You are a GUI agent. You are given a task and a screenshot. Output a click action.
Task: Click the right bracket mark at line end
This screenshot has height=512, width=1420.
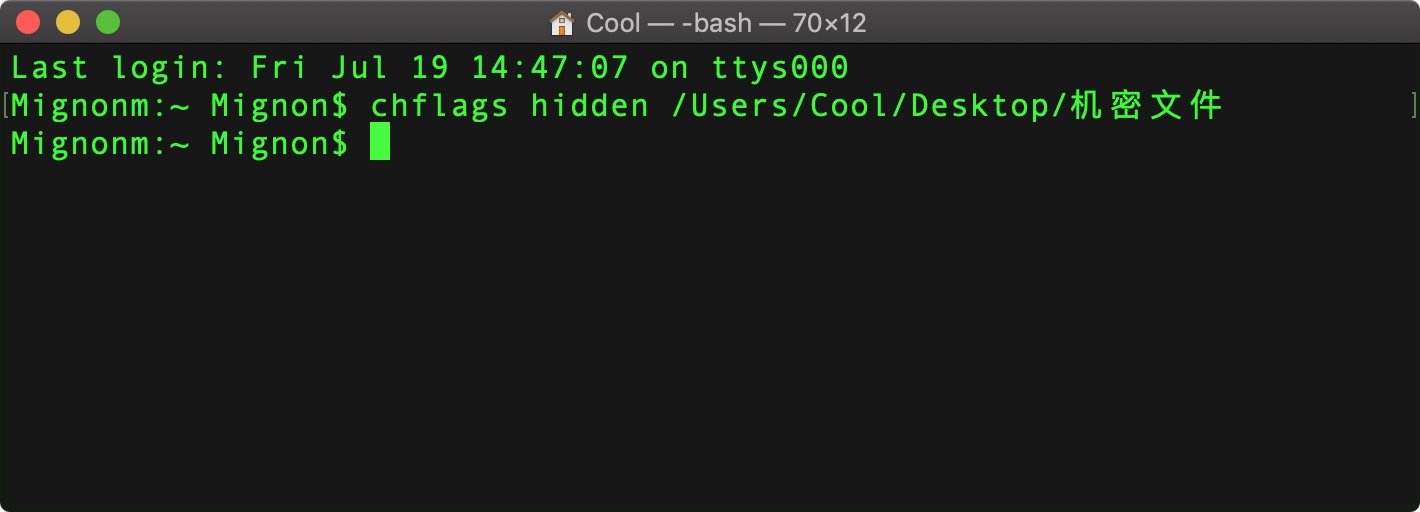tap(1414, 106)
